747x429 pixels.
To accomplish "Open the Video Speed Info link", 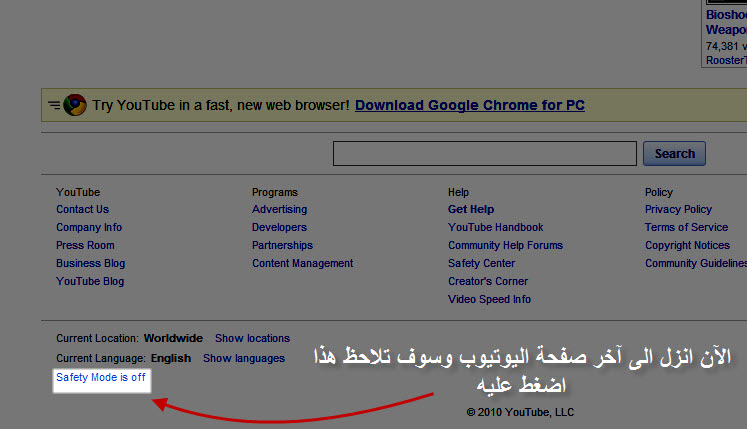I will [489, 299].
